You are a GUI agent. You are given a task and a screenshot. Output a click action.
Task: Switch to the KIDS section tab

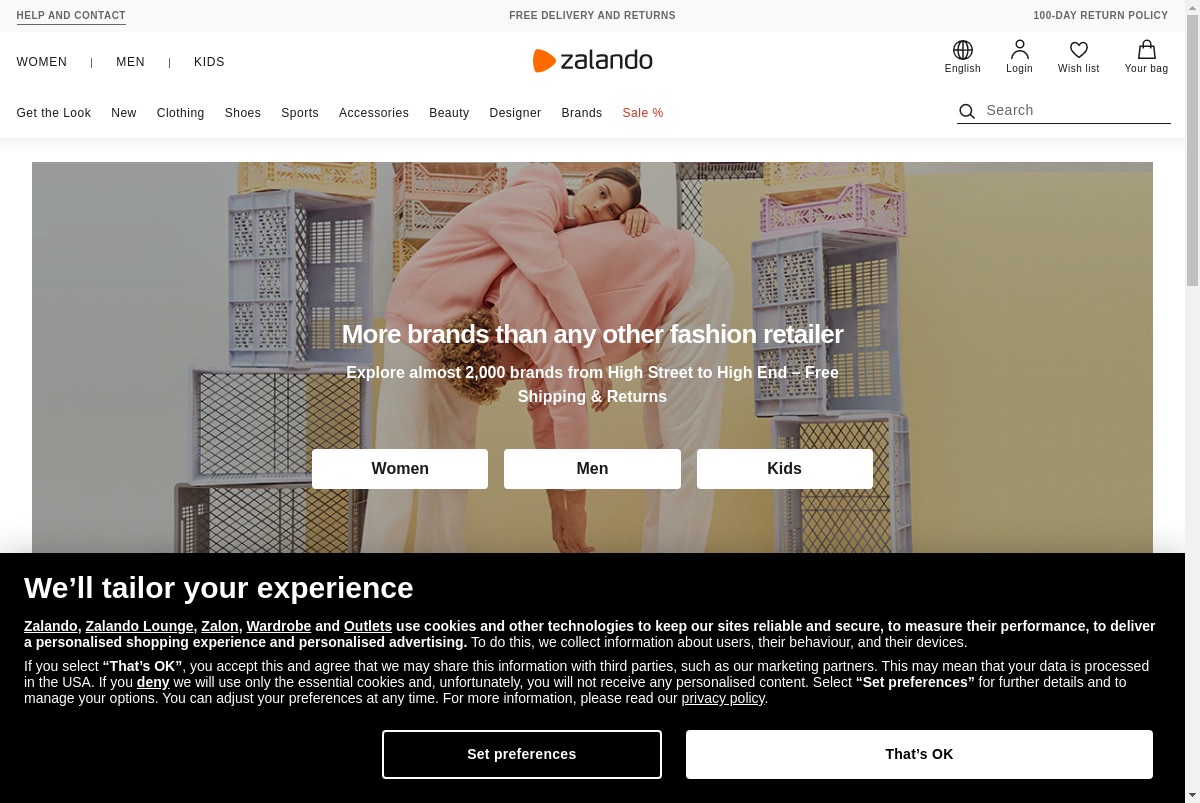coord(209,62)
